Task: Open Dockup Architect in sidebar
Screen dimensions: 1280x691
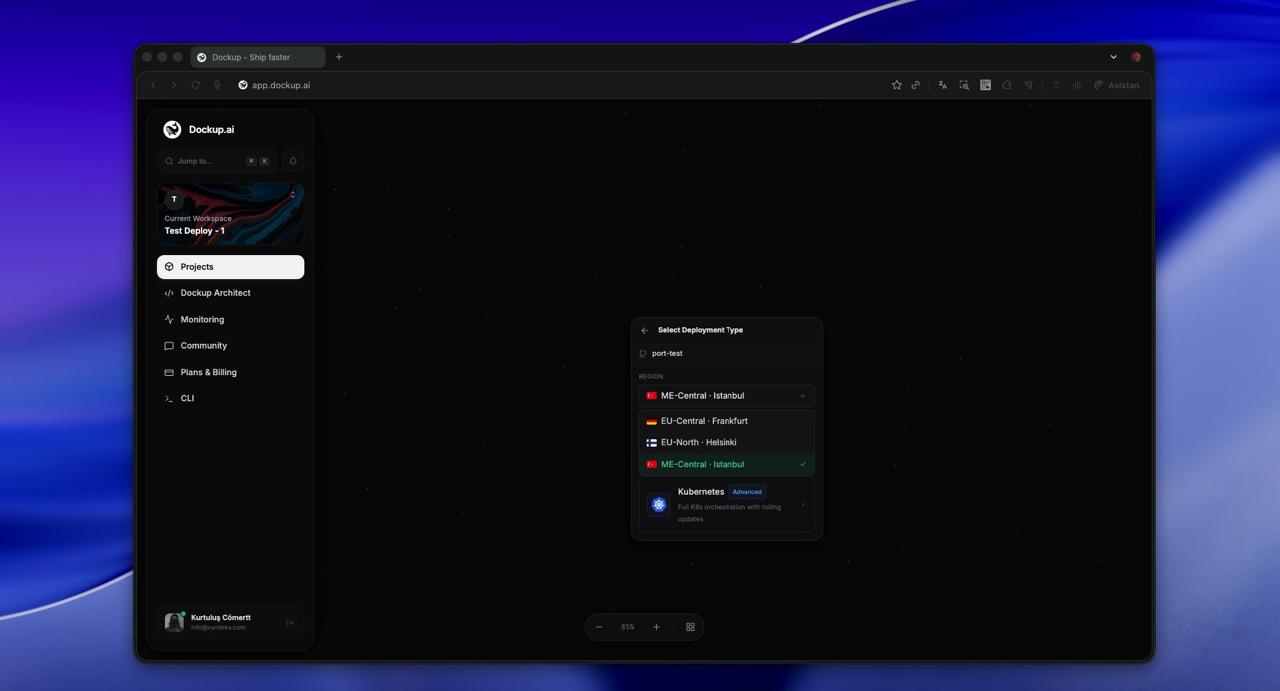Action: (x=230, y=293)
